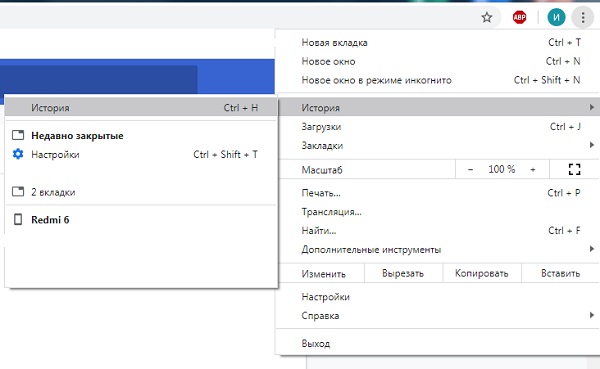This screenshot has height=369, width=600.
Task: Click the Вставить button
Action: (x=561, y=273)
